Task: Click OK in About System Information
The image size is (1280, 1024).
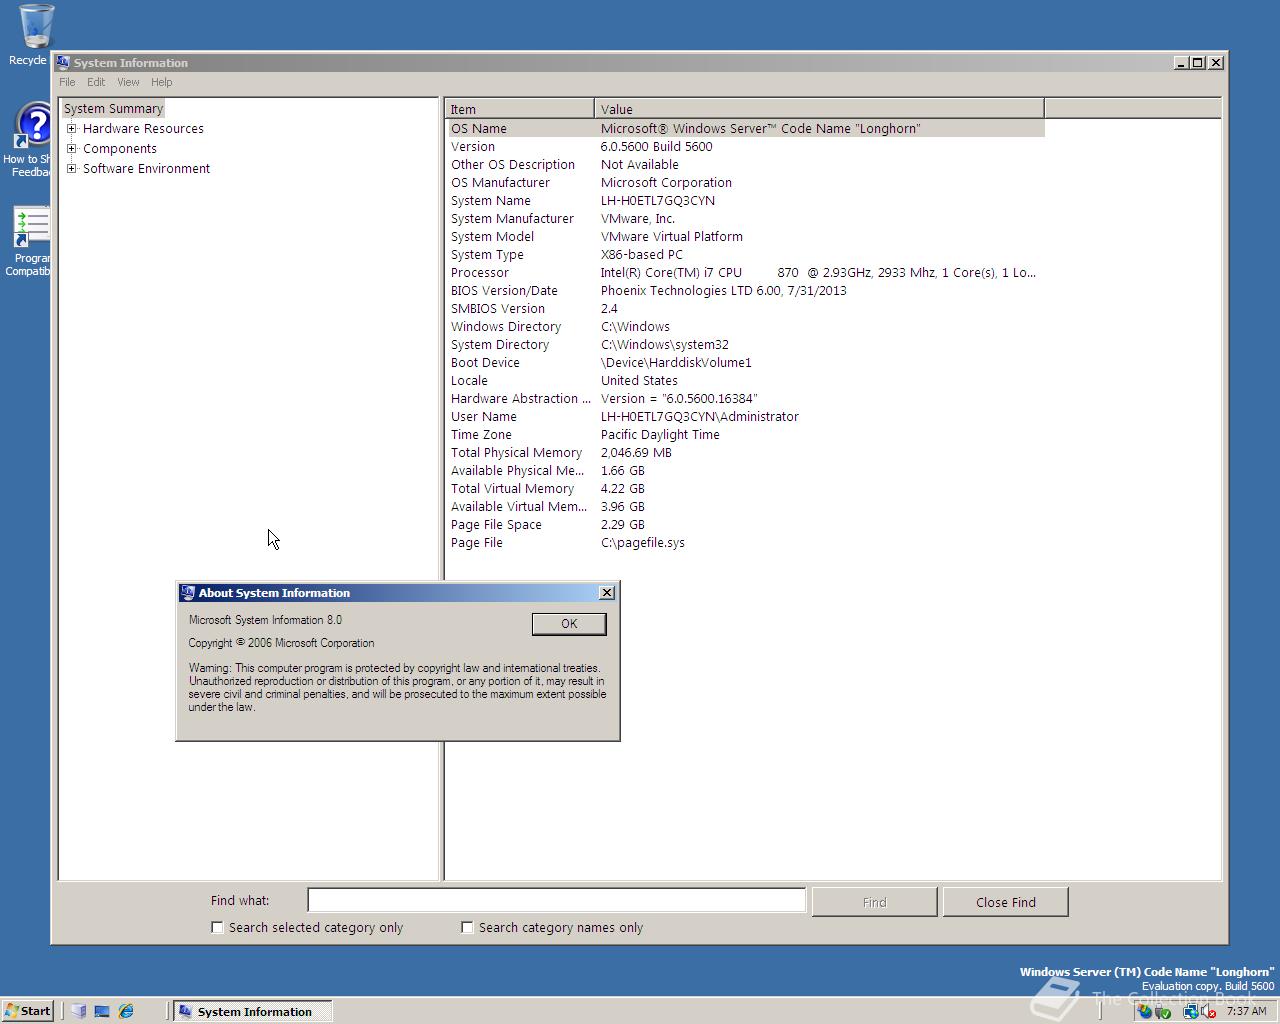Action: click(569, 623)
